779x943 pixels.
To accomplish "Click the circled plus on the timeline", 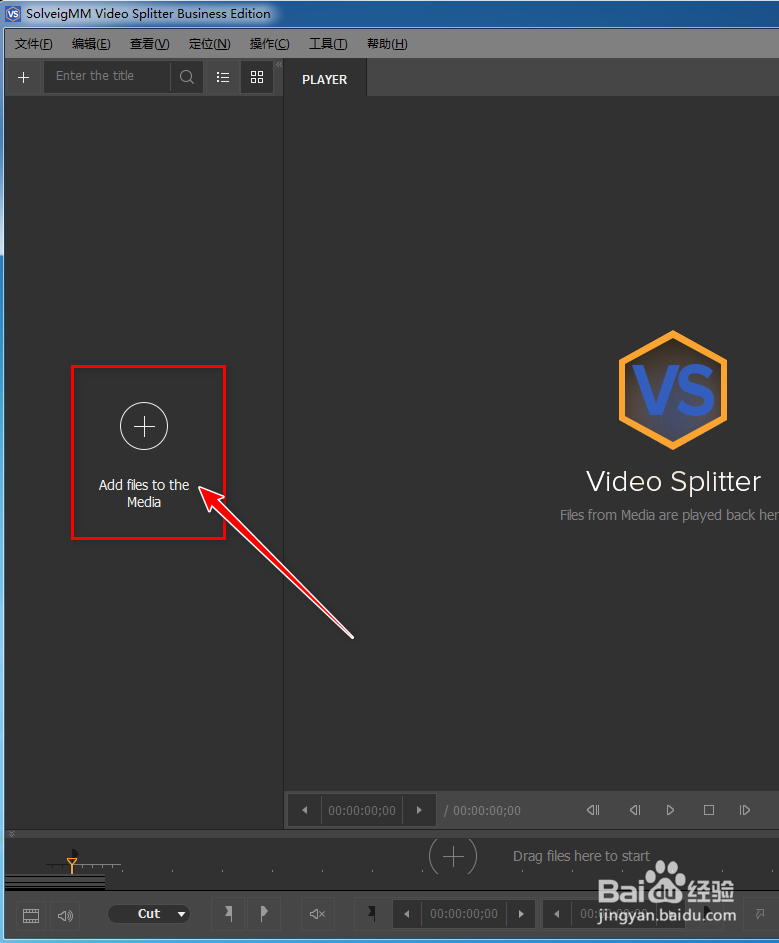I will [x=453, y=856].
